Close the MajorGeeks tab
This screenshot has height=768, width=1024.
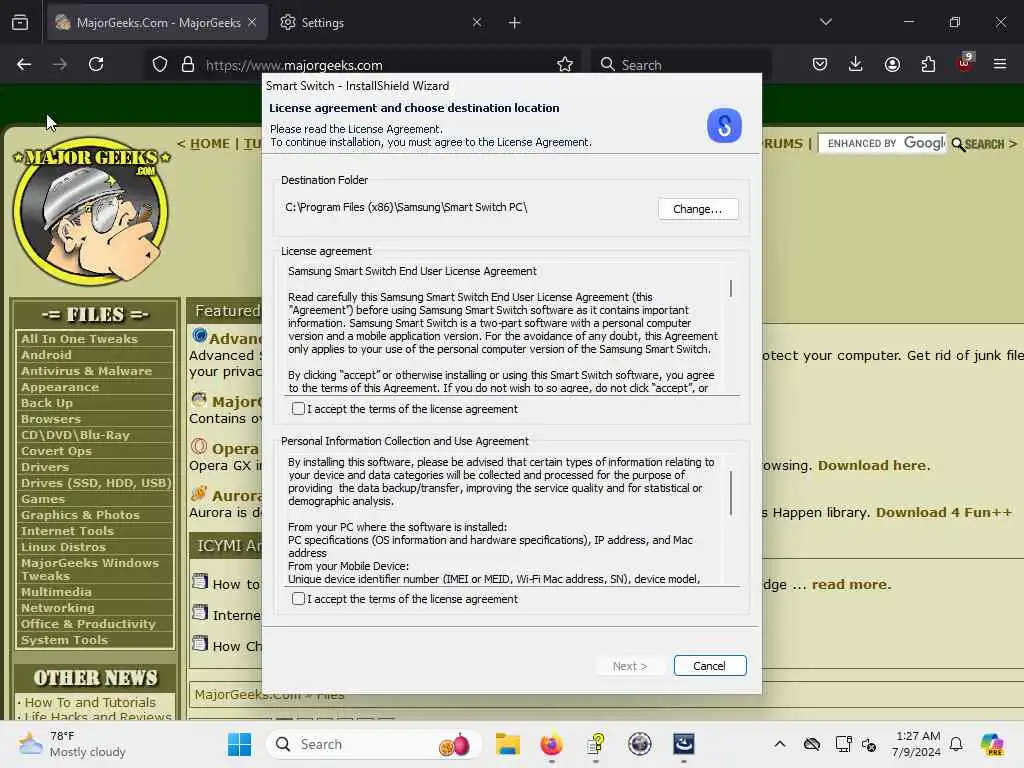tap(252, 23)
